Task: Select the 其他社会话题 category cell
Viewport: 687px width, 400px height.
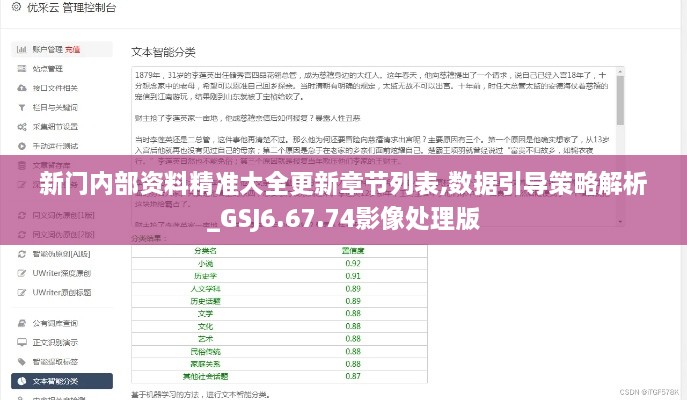Action: [x=205, y=376]
